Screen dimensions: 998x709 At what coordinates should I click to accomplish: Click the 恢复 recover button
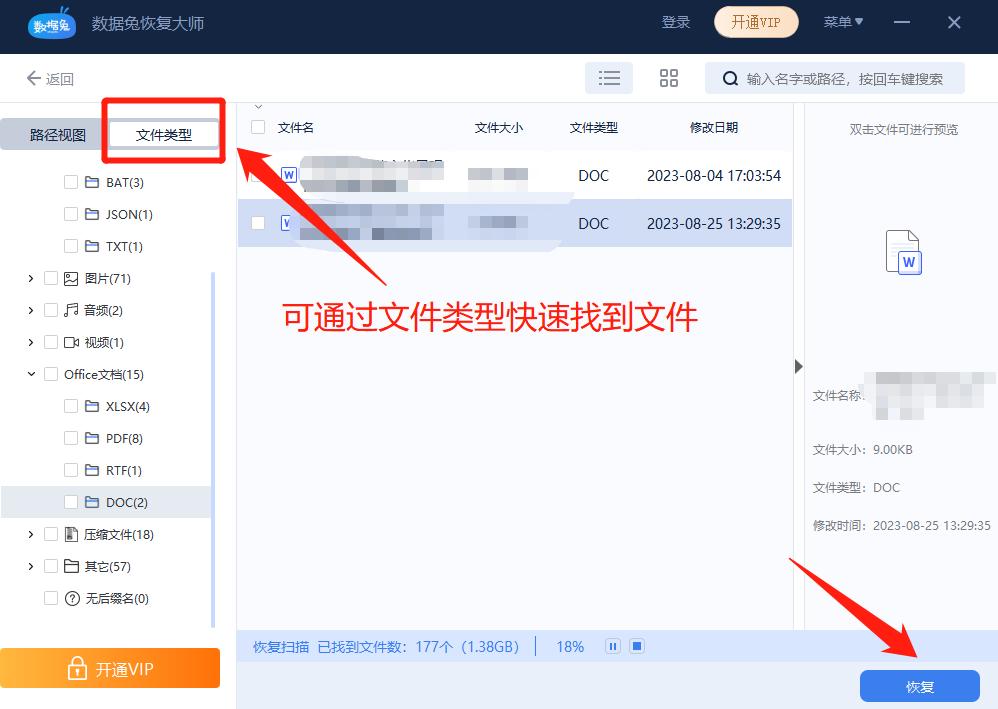point(919,686)
